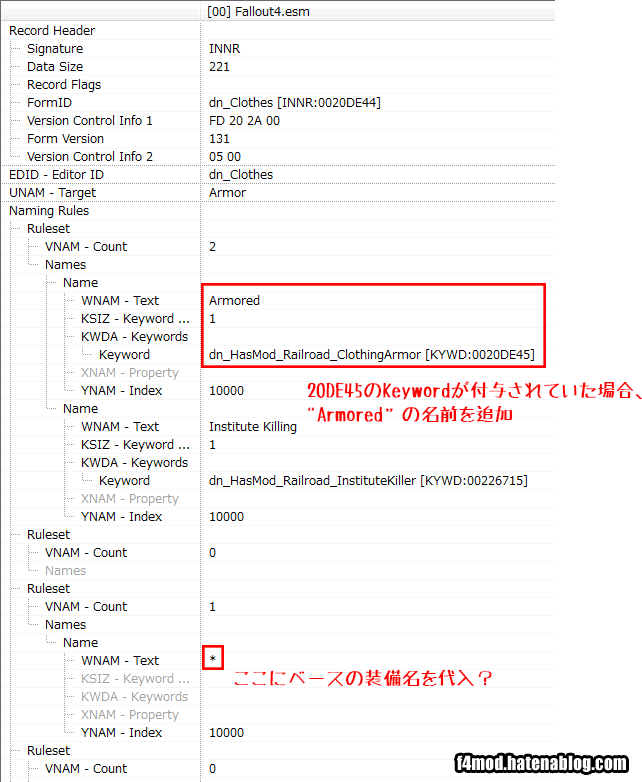Select the 05 00 value
The width and height of the screenshot is (642, 782).
(x=225, y=156)
